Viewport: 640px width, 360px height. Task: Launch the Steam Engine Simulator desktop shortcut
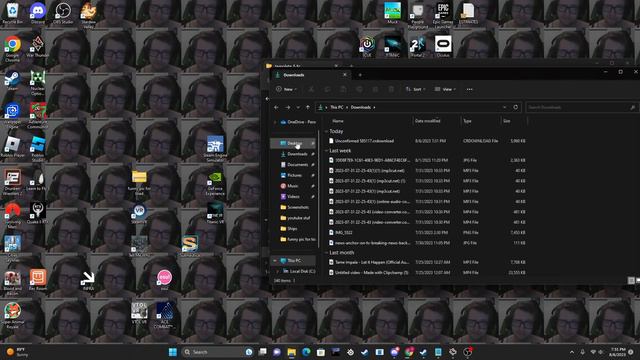215,149
